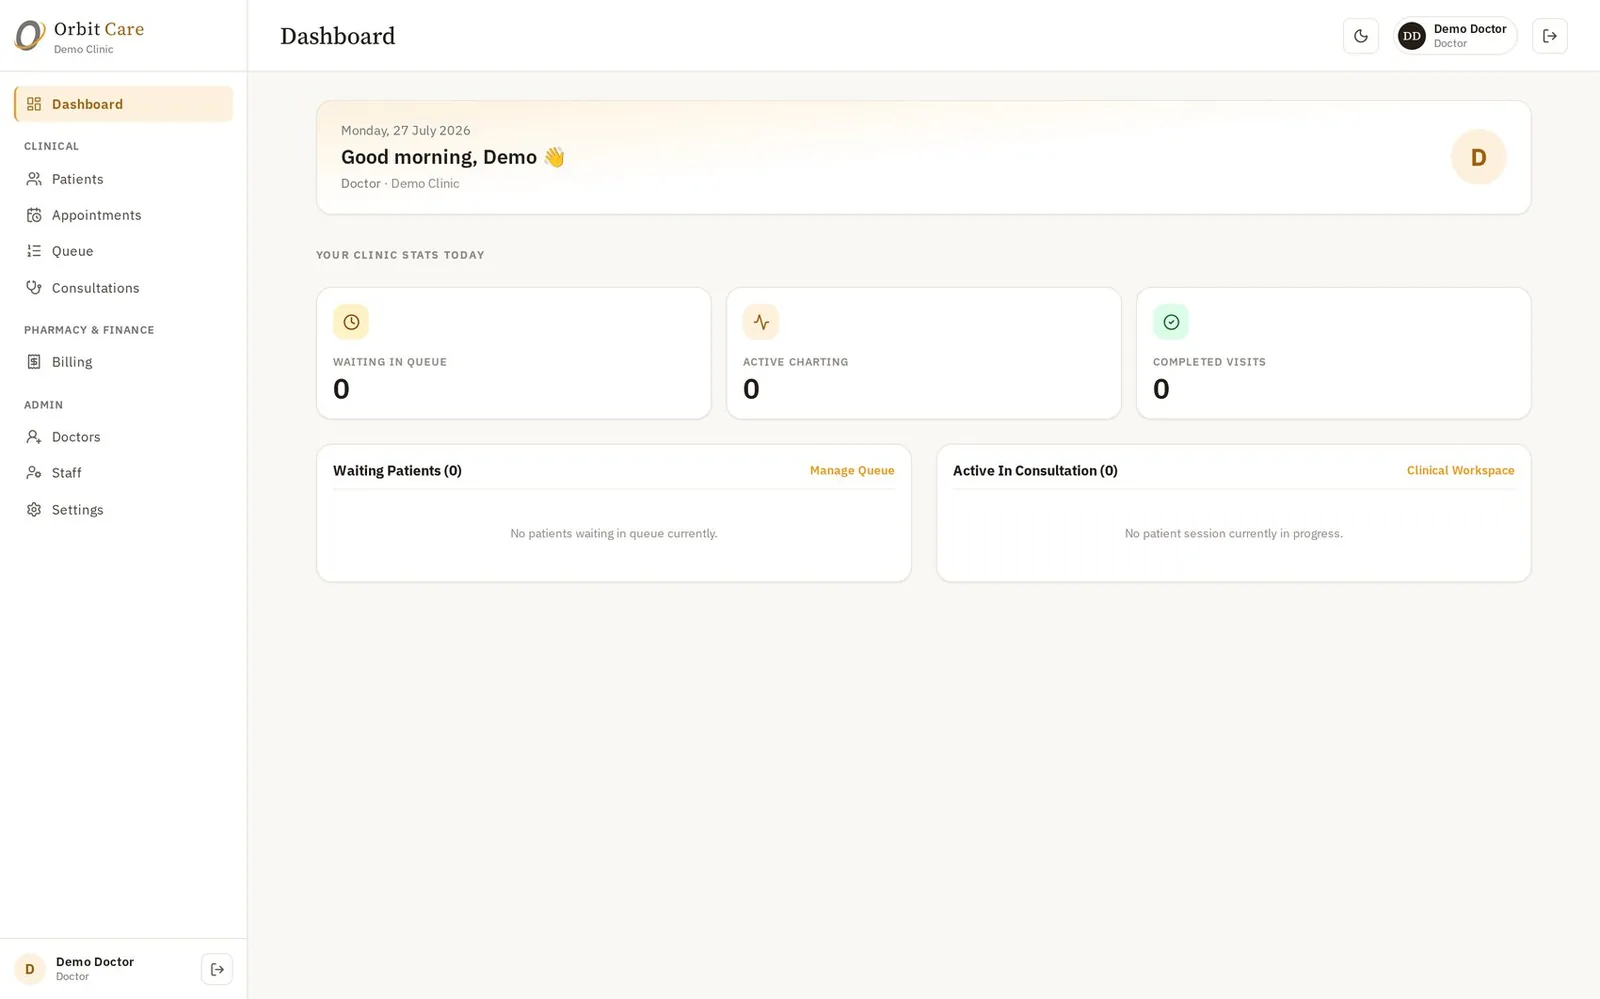Click the logout icon in the top header

pyautogui.click(x=1549, y=36)
